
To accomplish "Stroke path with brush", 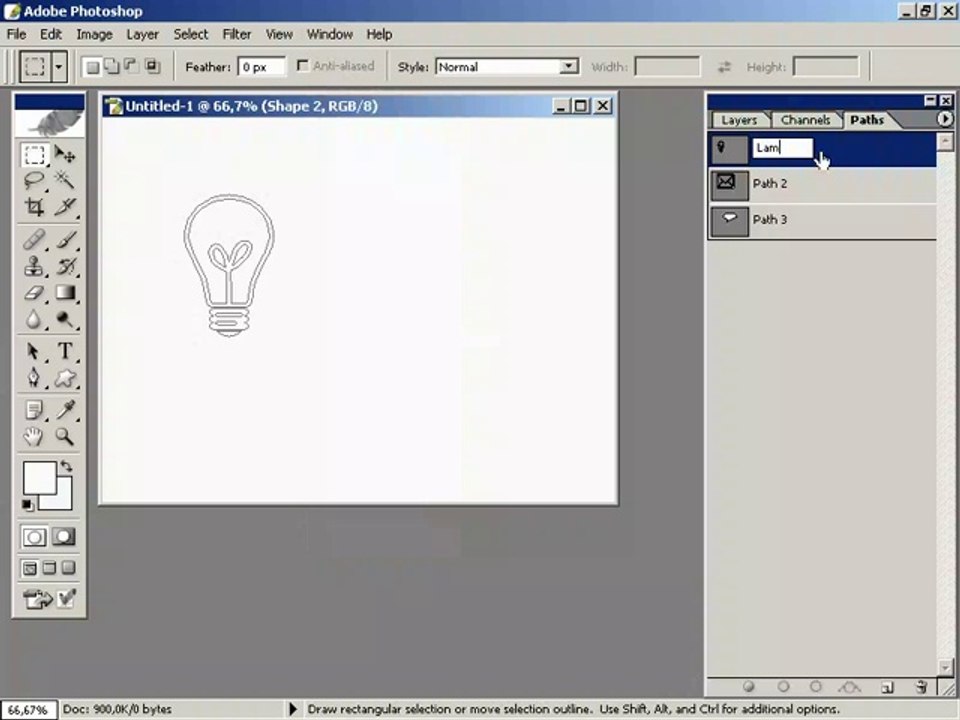I will tap(783, 687).
